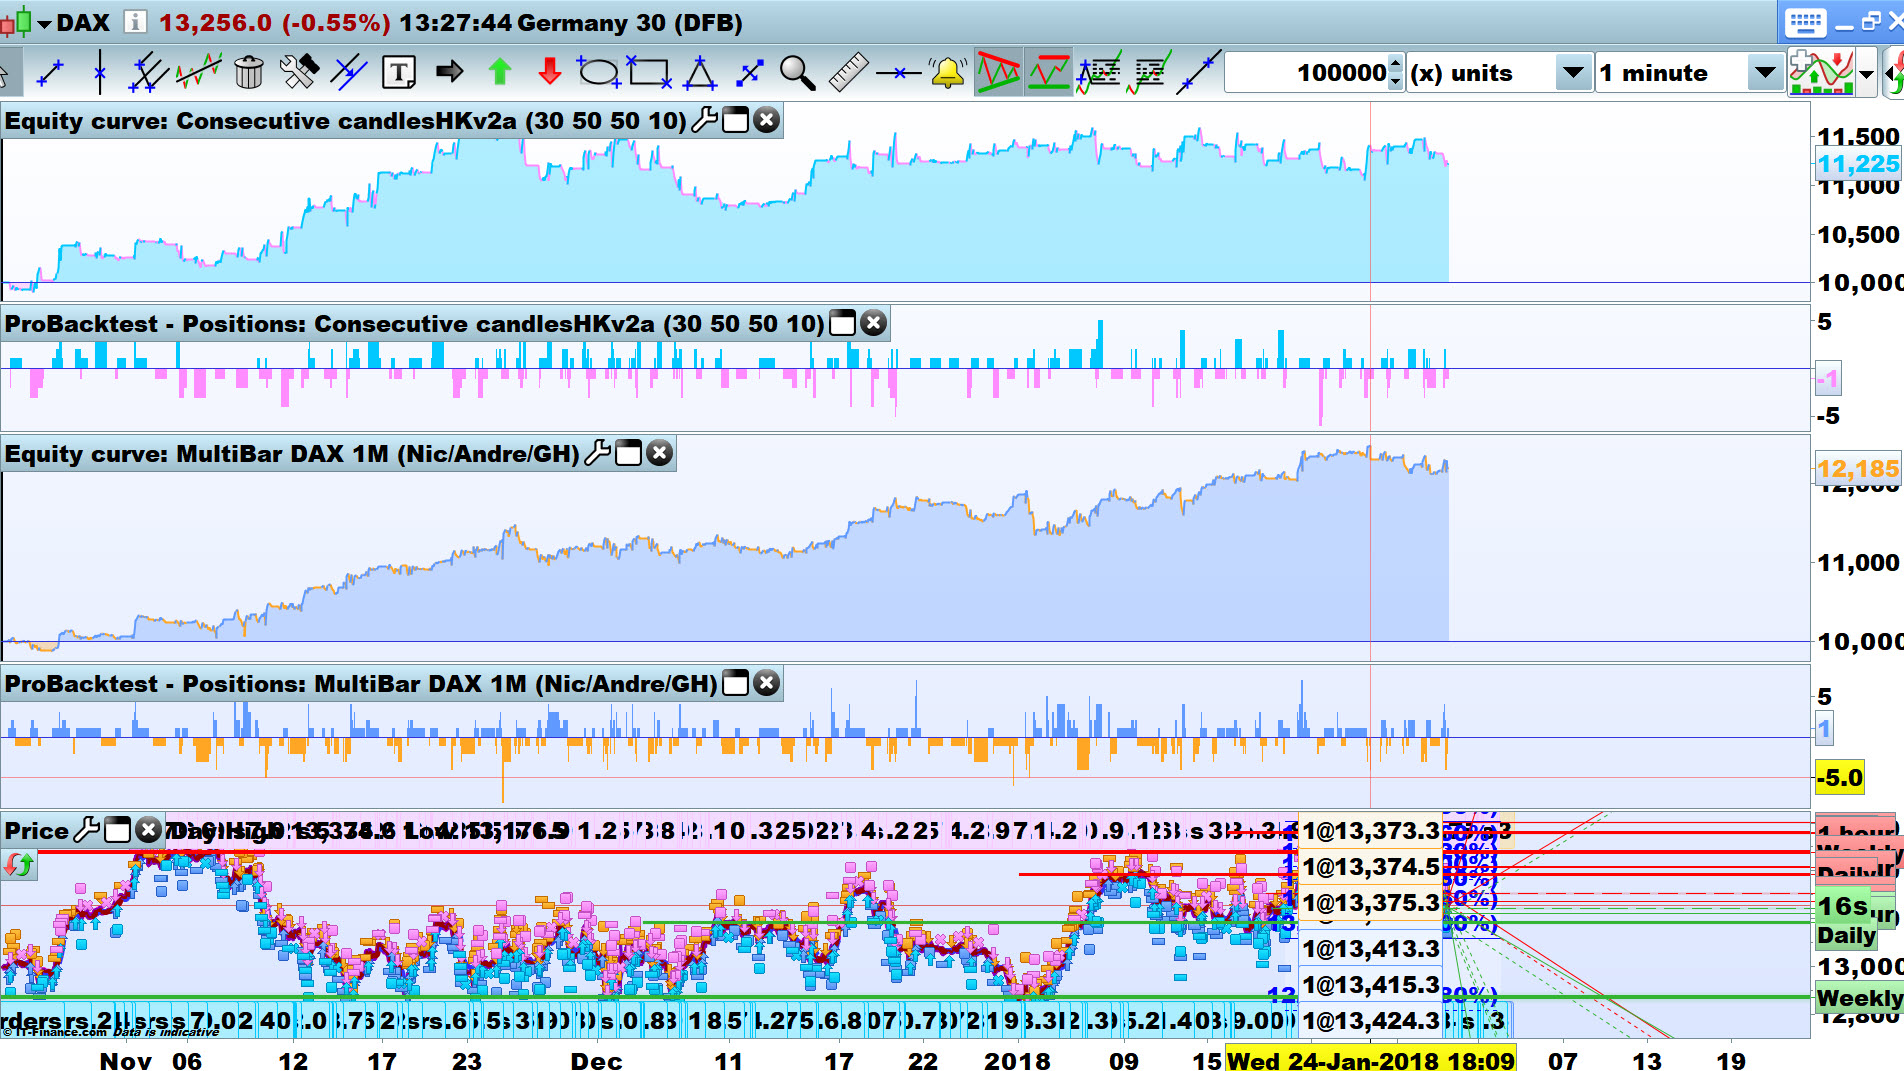Open the DAX instrument dropdown arrow
The width and height of the screenshot is (1904, 1071).
pos(44,24)
